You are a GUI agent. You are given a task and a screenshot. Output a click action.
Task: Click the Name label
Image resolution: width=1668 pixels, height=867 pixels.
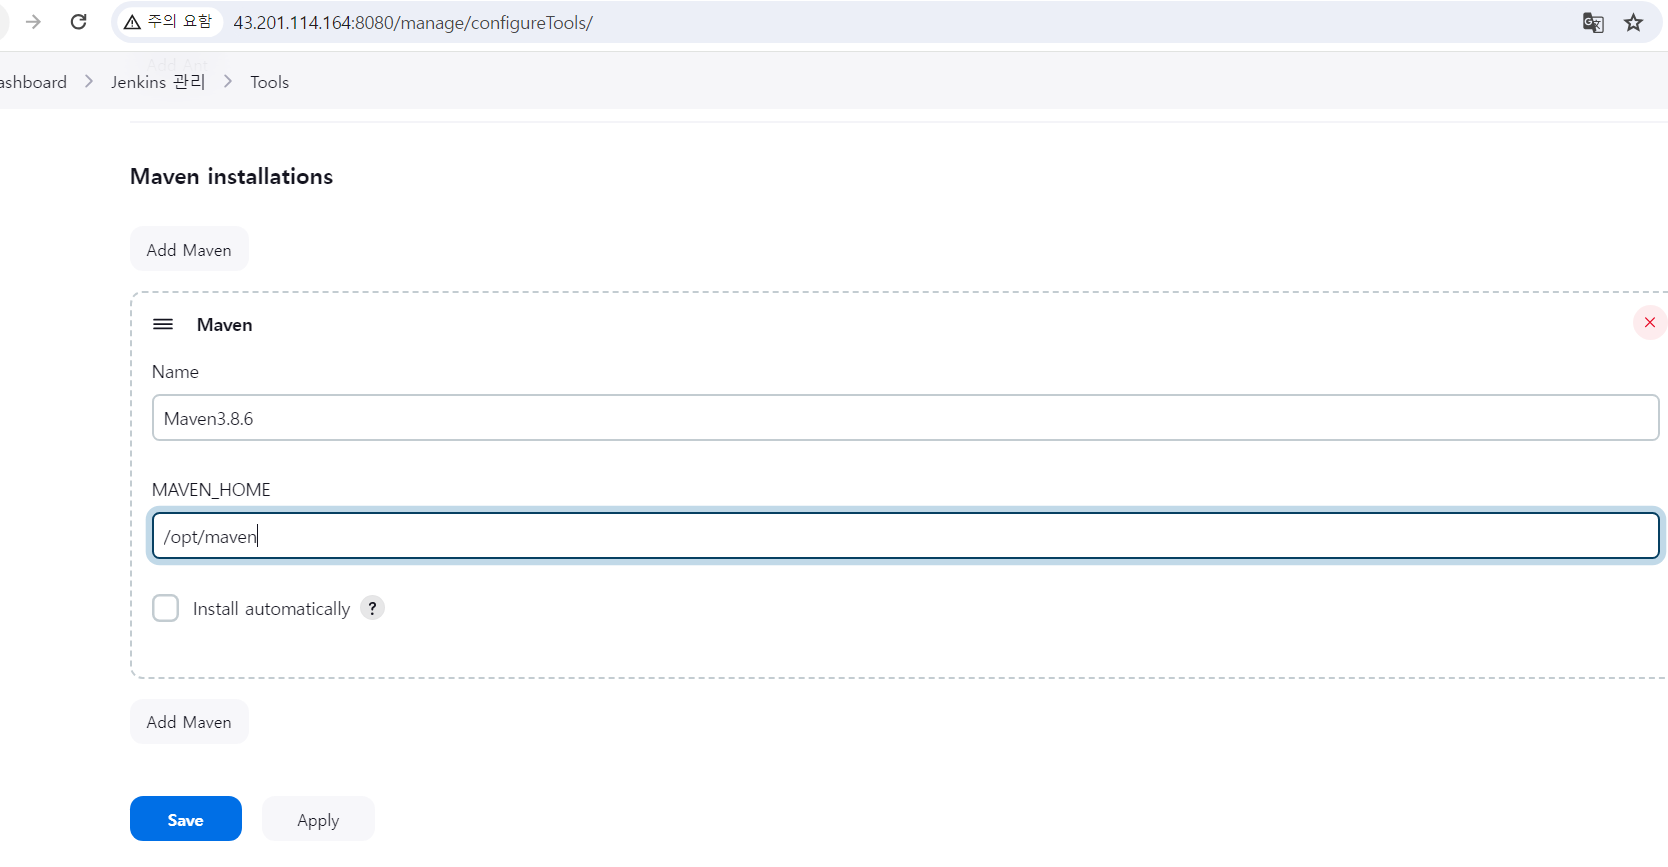(x=175, y=372)
